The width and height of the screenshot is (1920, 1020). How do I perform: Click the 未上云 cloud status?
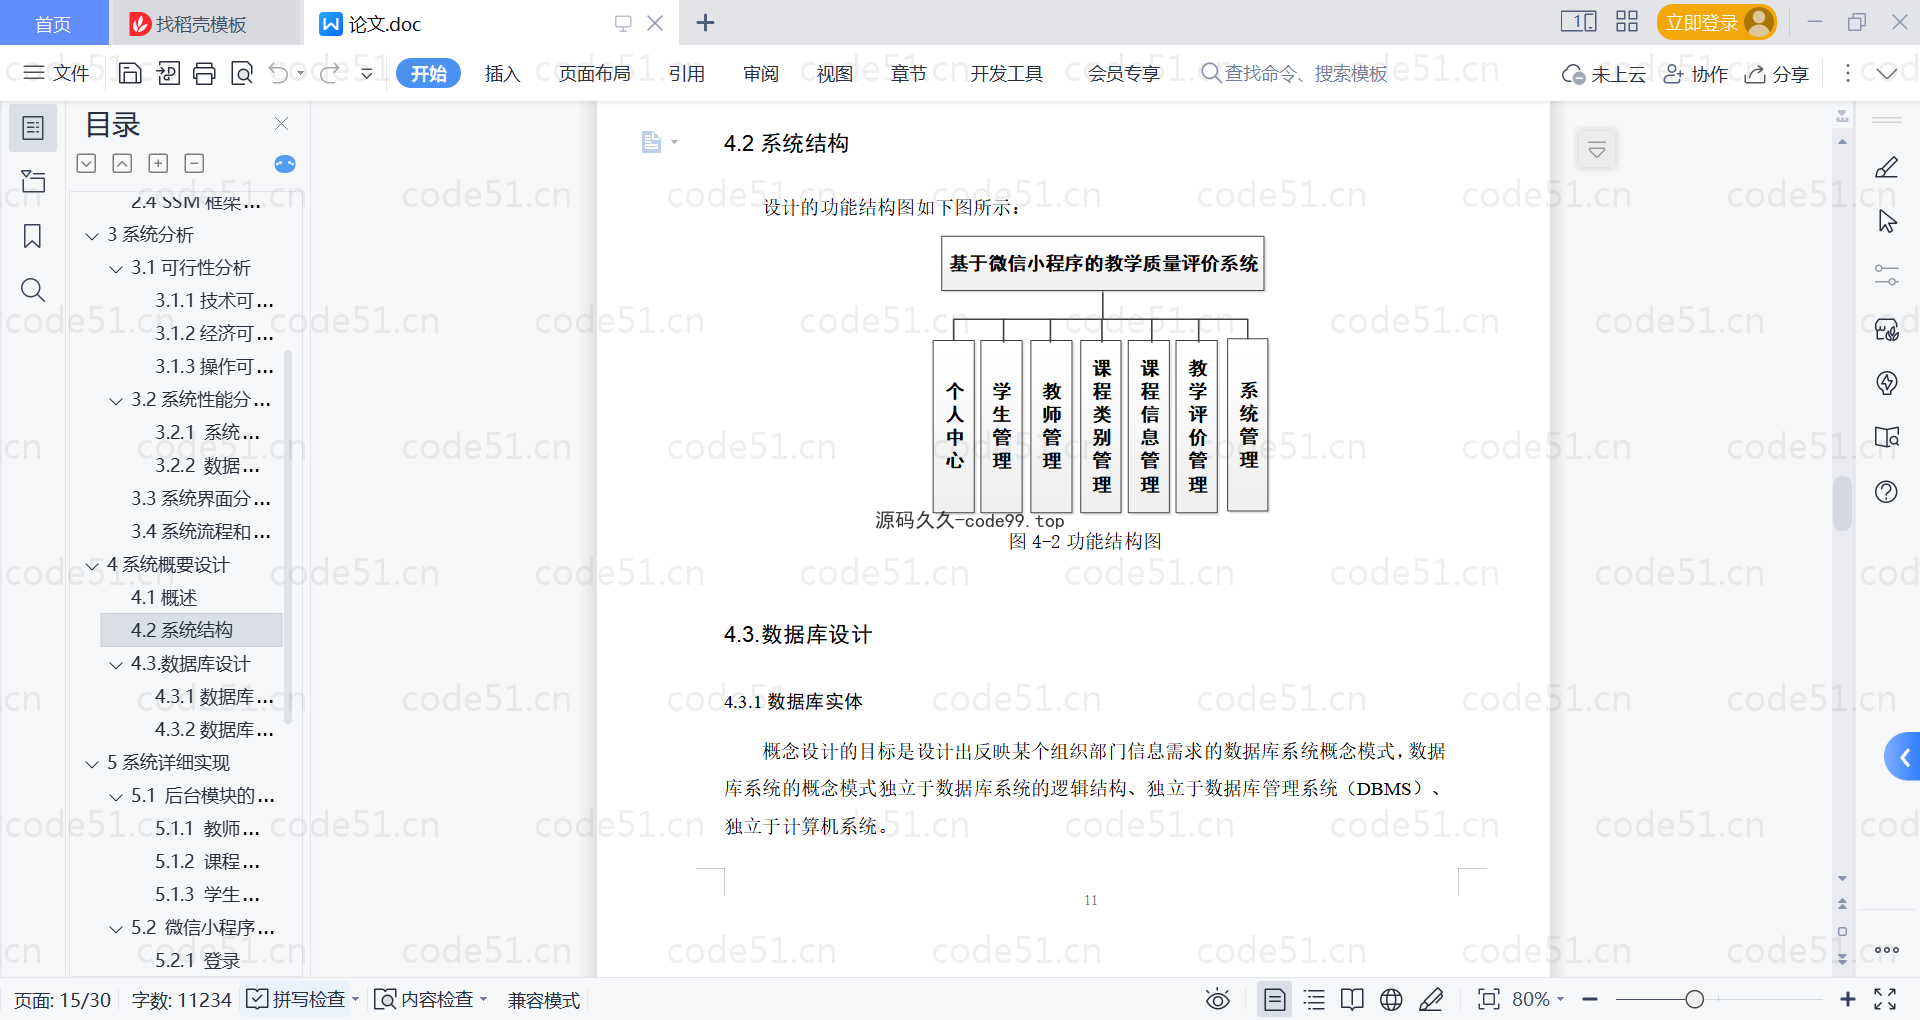(1604, 74)
